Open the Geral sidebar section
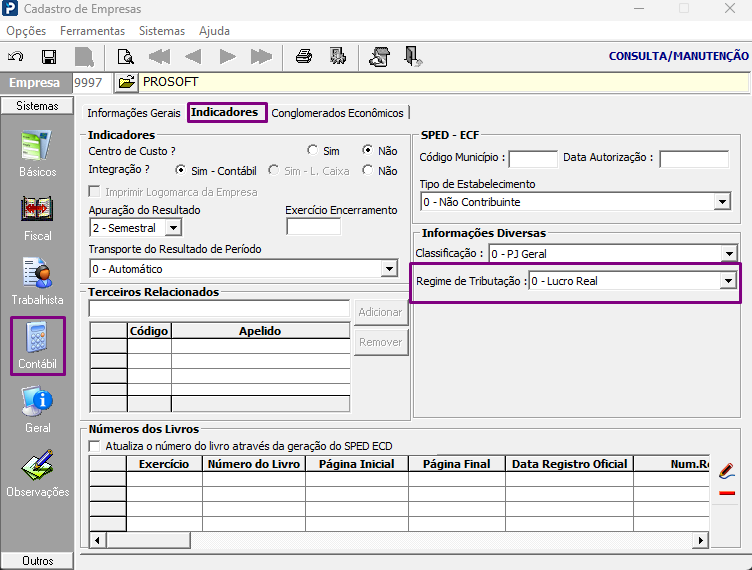The width and height of the screenshot is (752, 570). [37, 409]
